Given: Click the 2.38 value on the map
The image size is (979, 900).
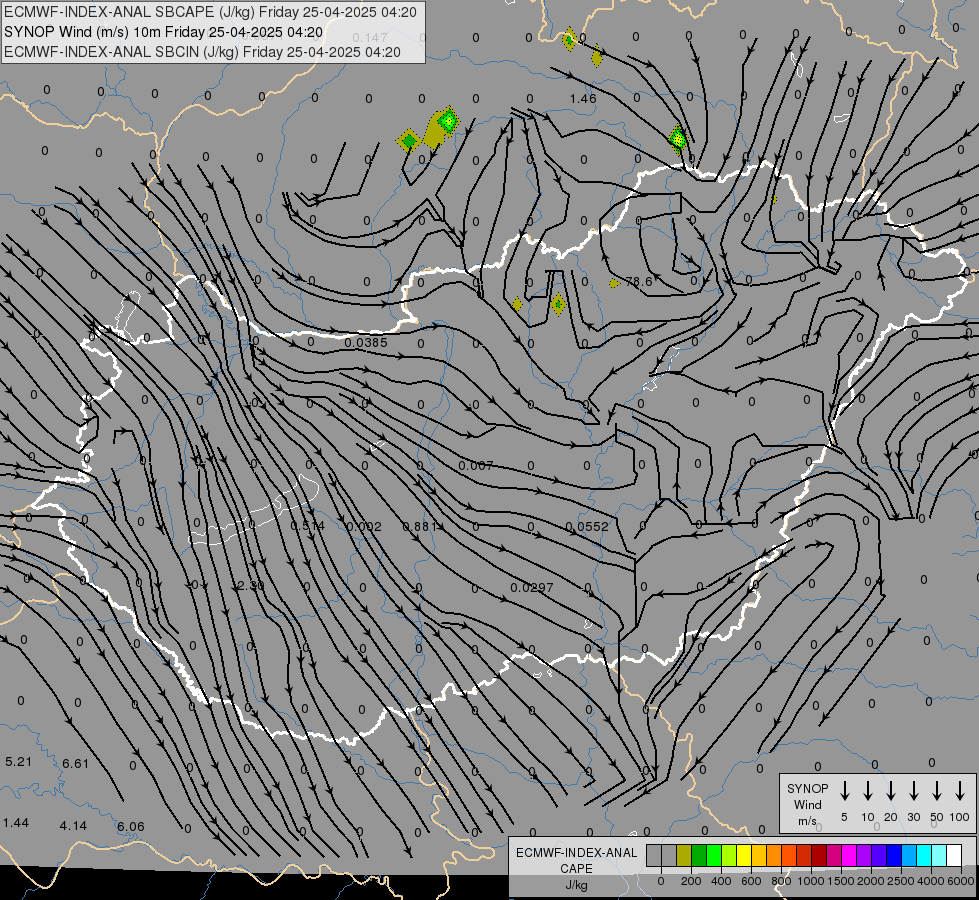Looking at the screenshot, I should [251, 586].
